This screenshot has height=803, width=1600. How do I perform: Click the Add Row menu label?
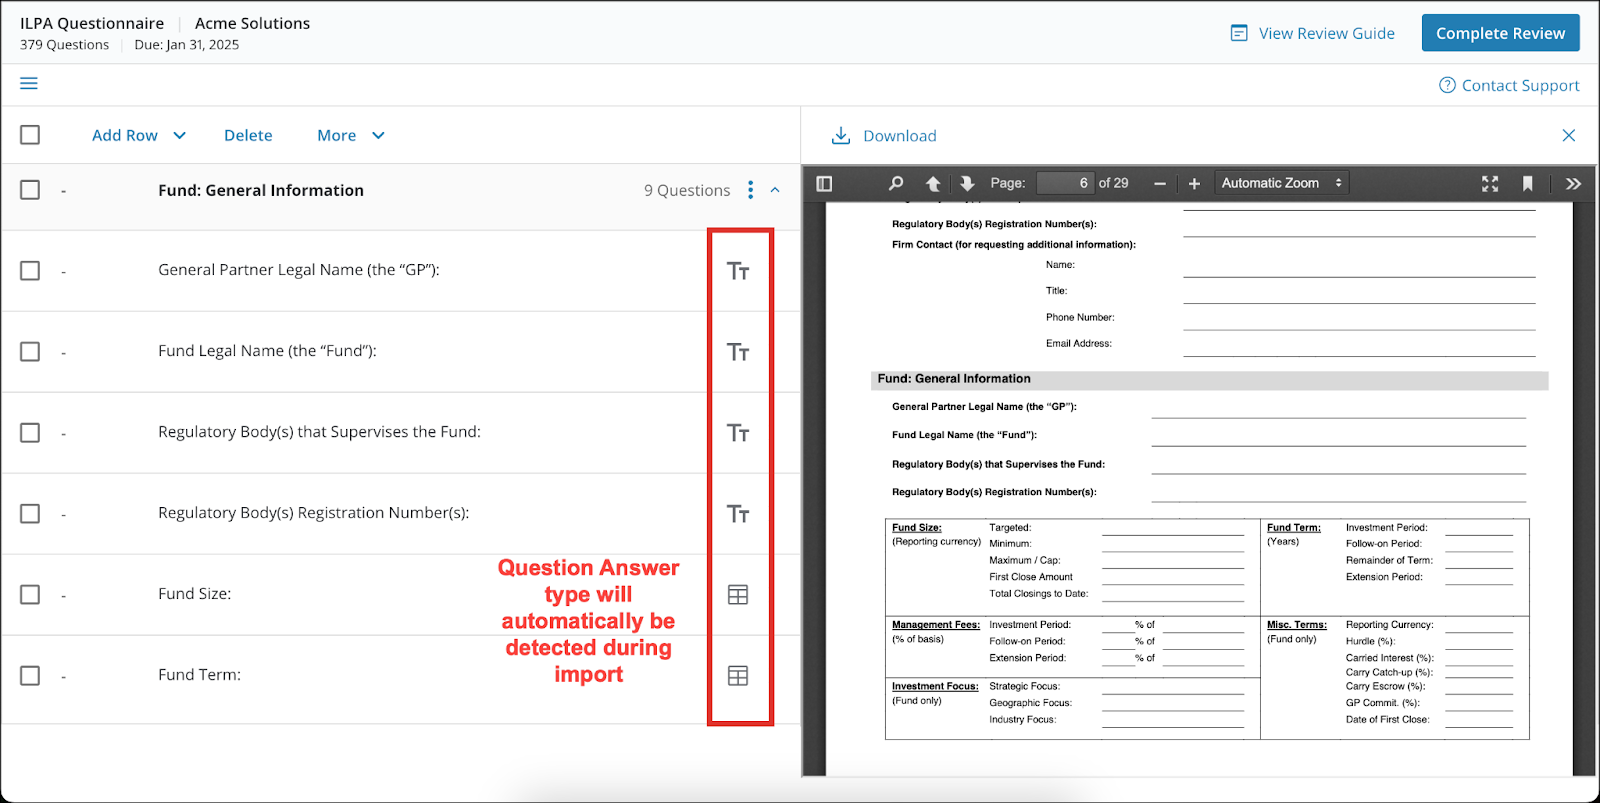pos(125,135)
